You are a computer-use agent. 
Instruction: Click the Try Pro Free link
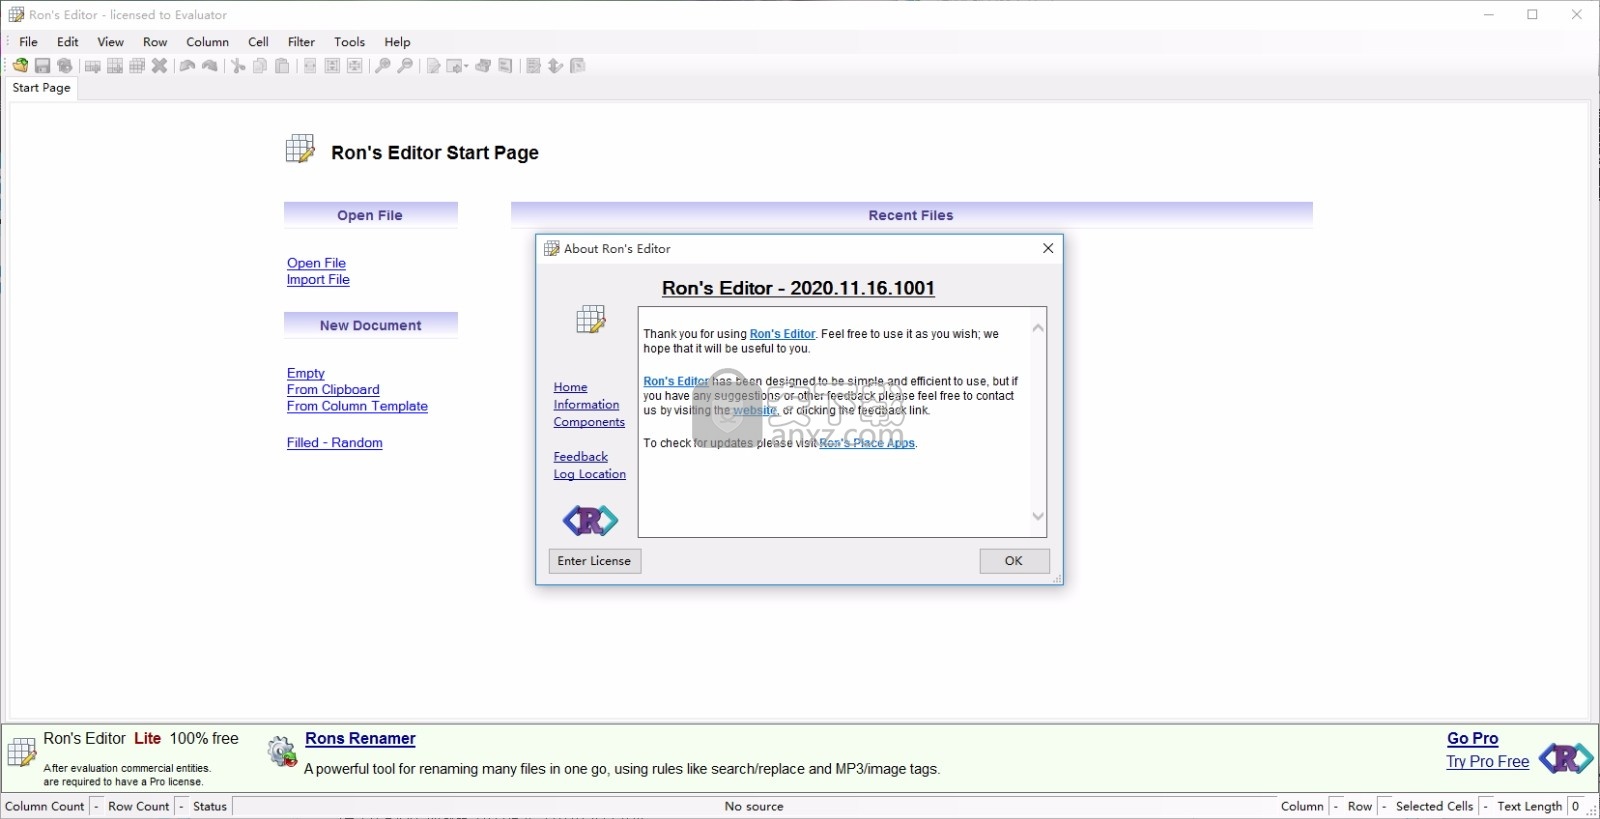[x=1487, y=762]
